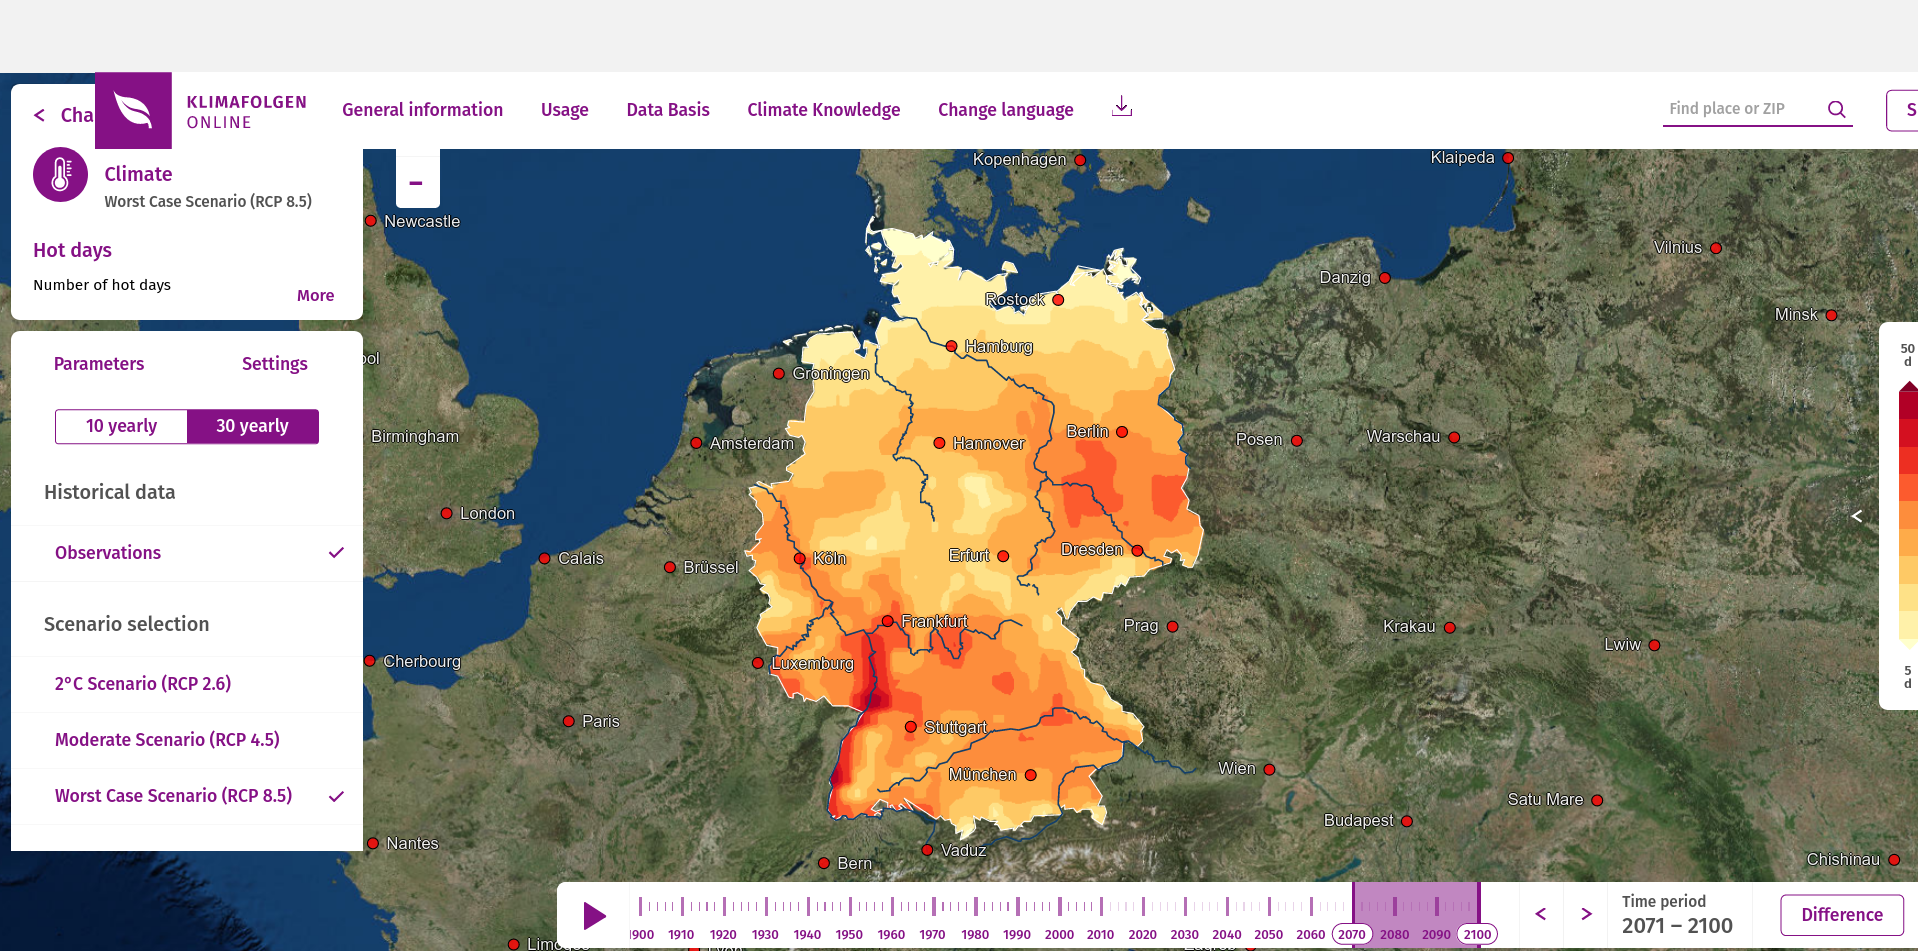Screen dimensions: 1918x951
Task: Click KLIMAFOLGEN ONLINE title text
Action: (246, 112)
